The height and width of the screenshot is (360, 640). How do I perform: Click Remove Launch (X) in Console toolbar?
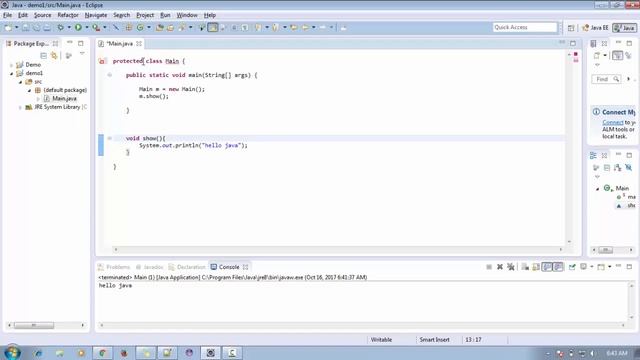click(500, 267)
